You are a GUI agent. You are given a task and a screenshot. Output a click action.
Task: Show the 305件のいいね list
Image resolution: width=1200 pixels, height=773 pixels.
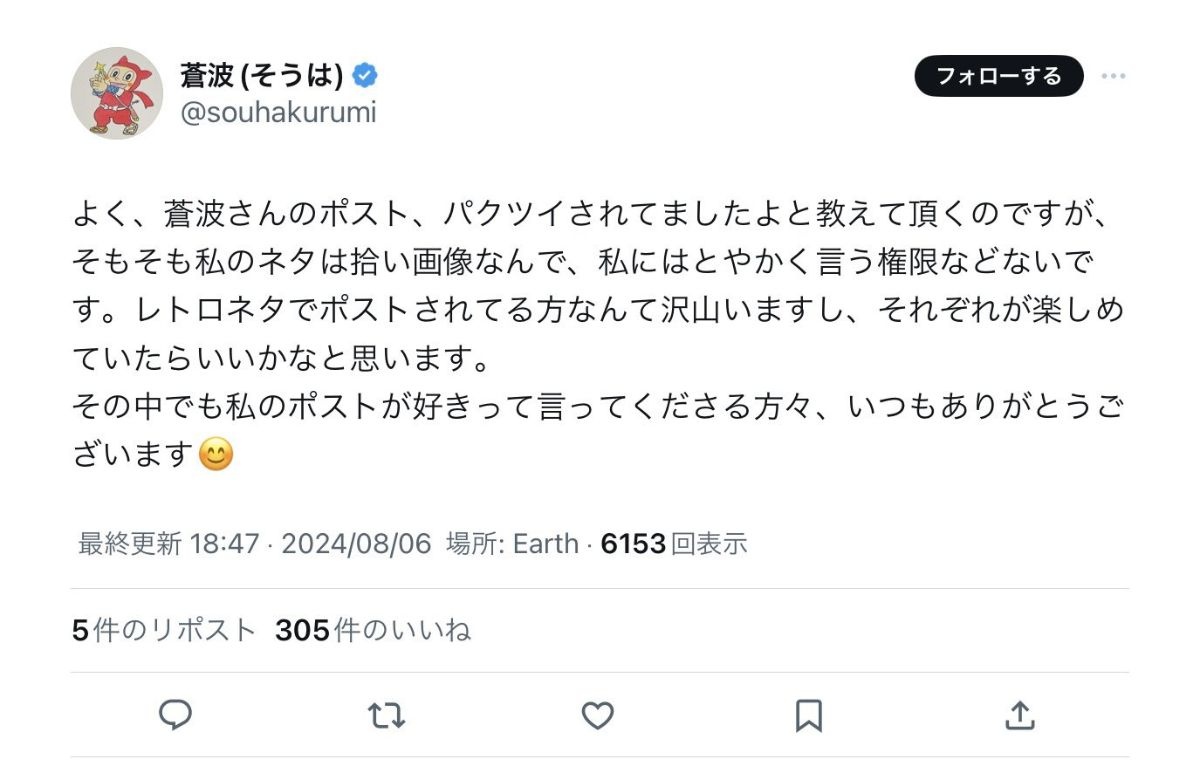tap(372, 631)
